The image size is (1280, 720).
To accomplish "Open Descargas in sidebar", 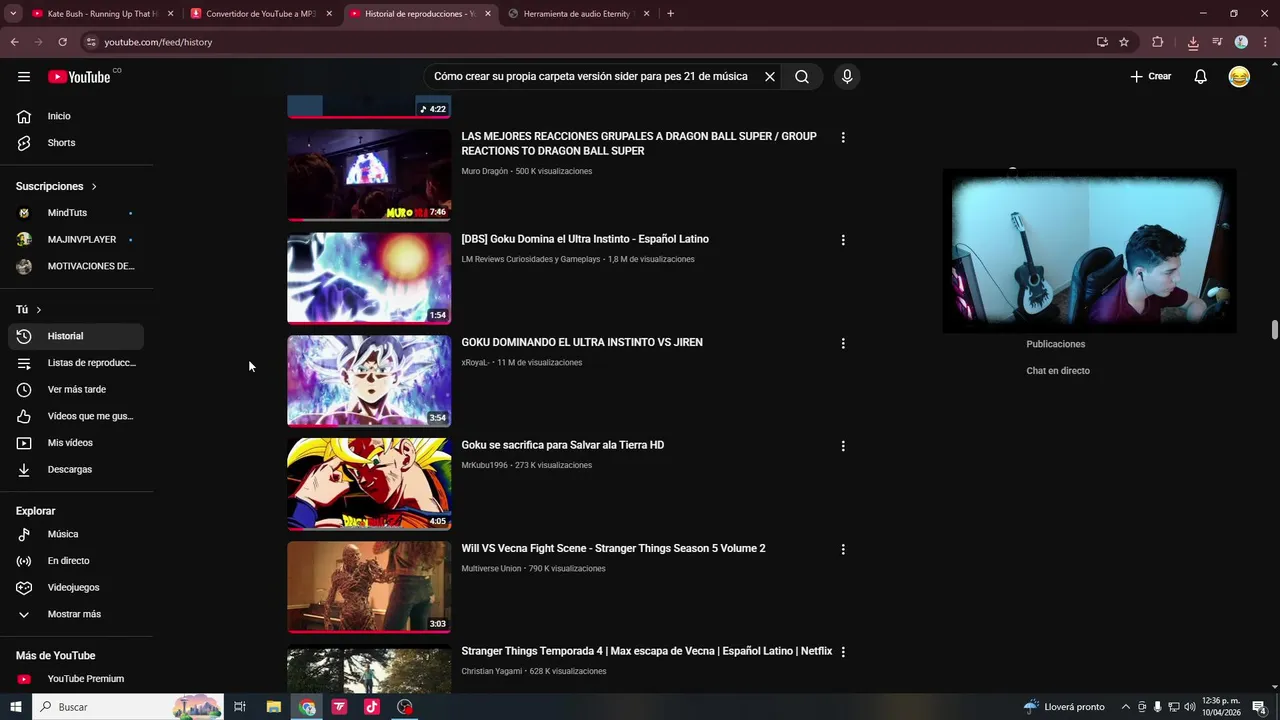I will [x=76, y=470].
